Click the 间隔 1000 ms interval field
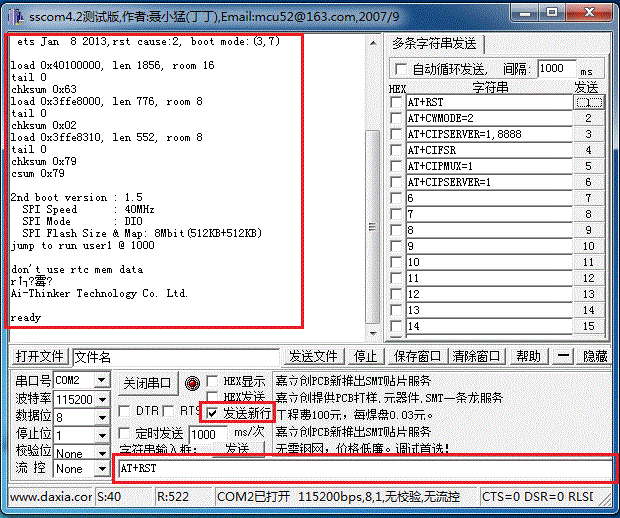The image size is (620, 518). coord(558,69)
